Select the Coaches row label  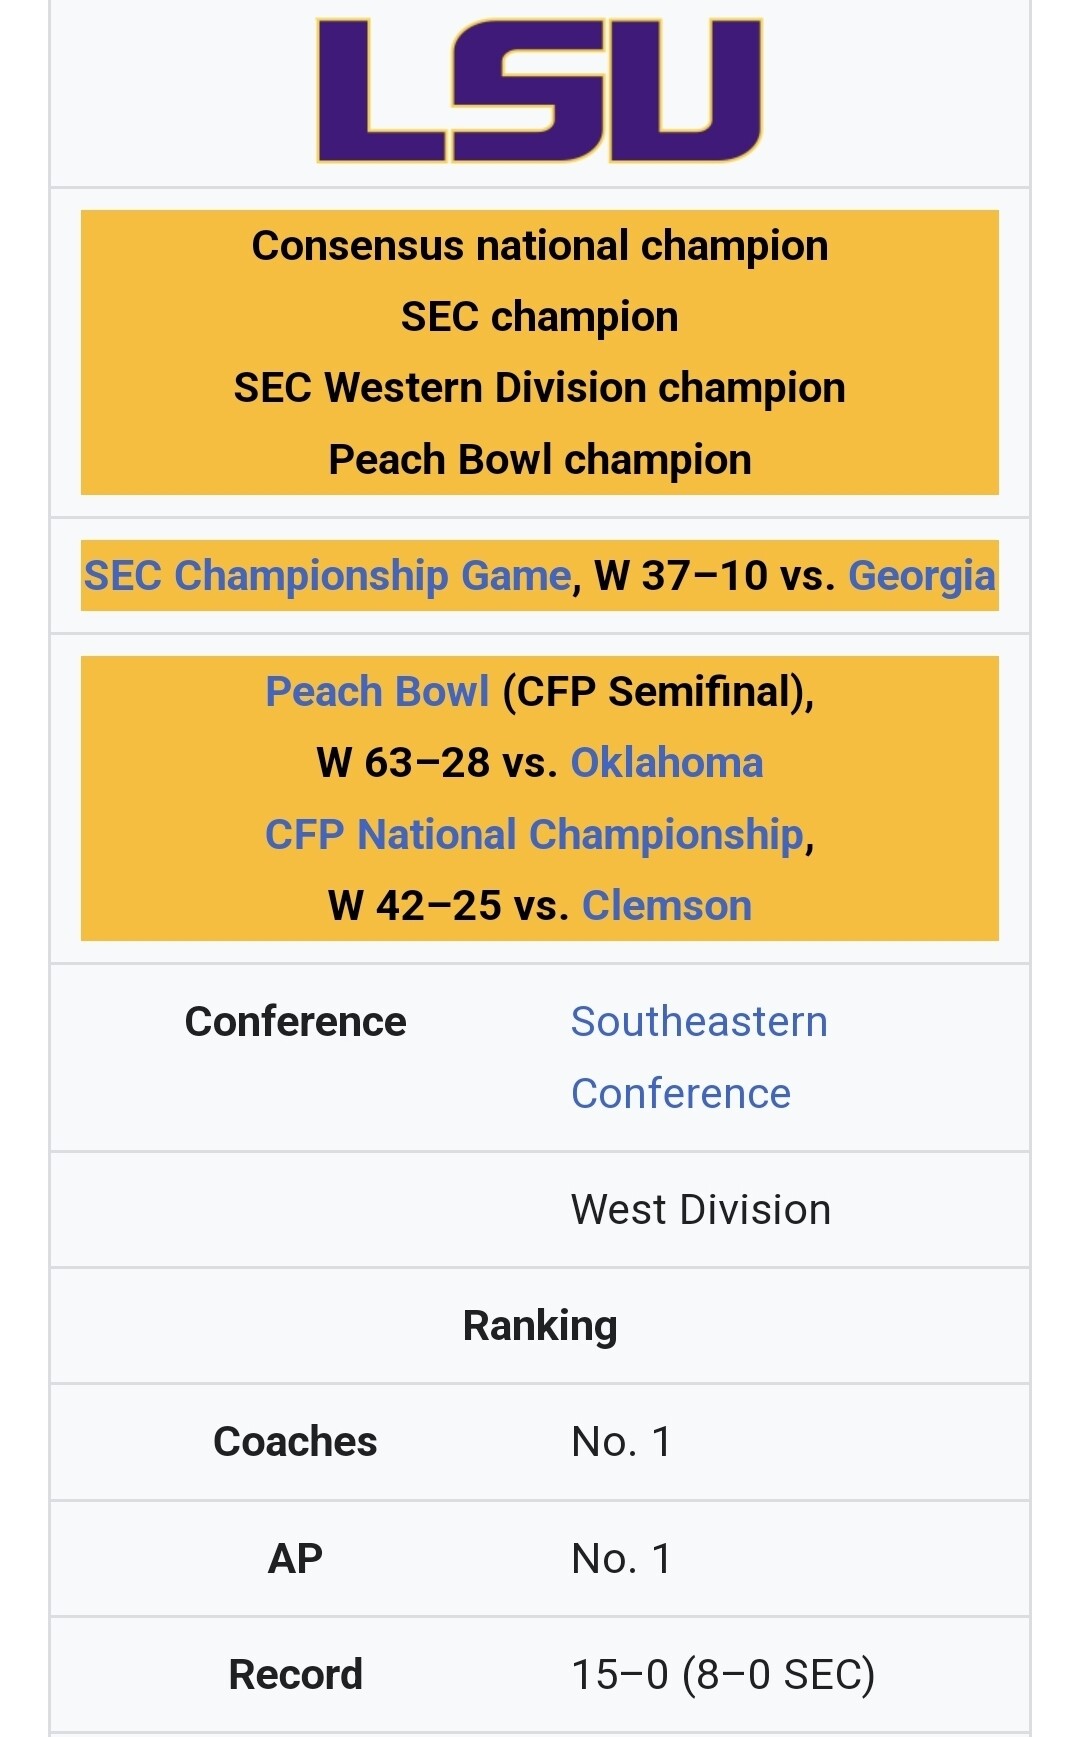[295, 1442]
